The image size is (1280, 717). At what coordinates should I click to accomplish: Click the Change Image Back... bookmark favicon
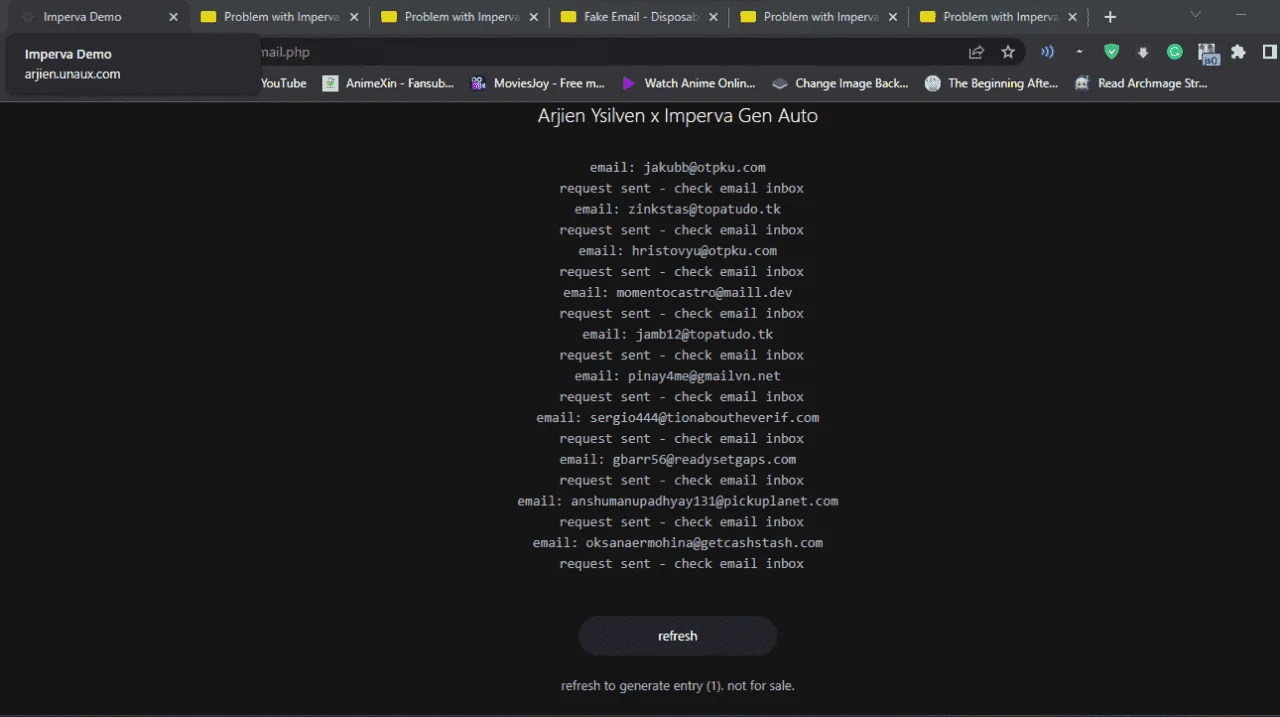point(779,83)
